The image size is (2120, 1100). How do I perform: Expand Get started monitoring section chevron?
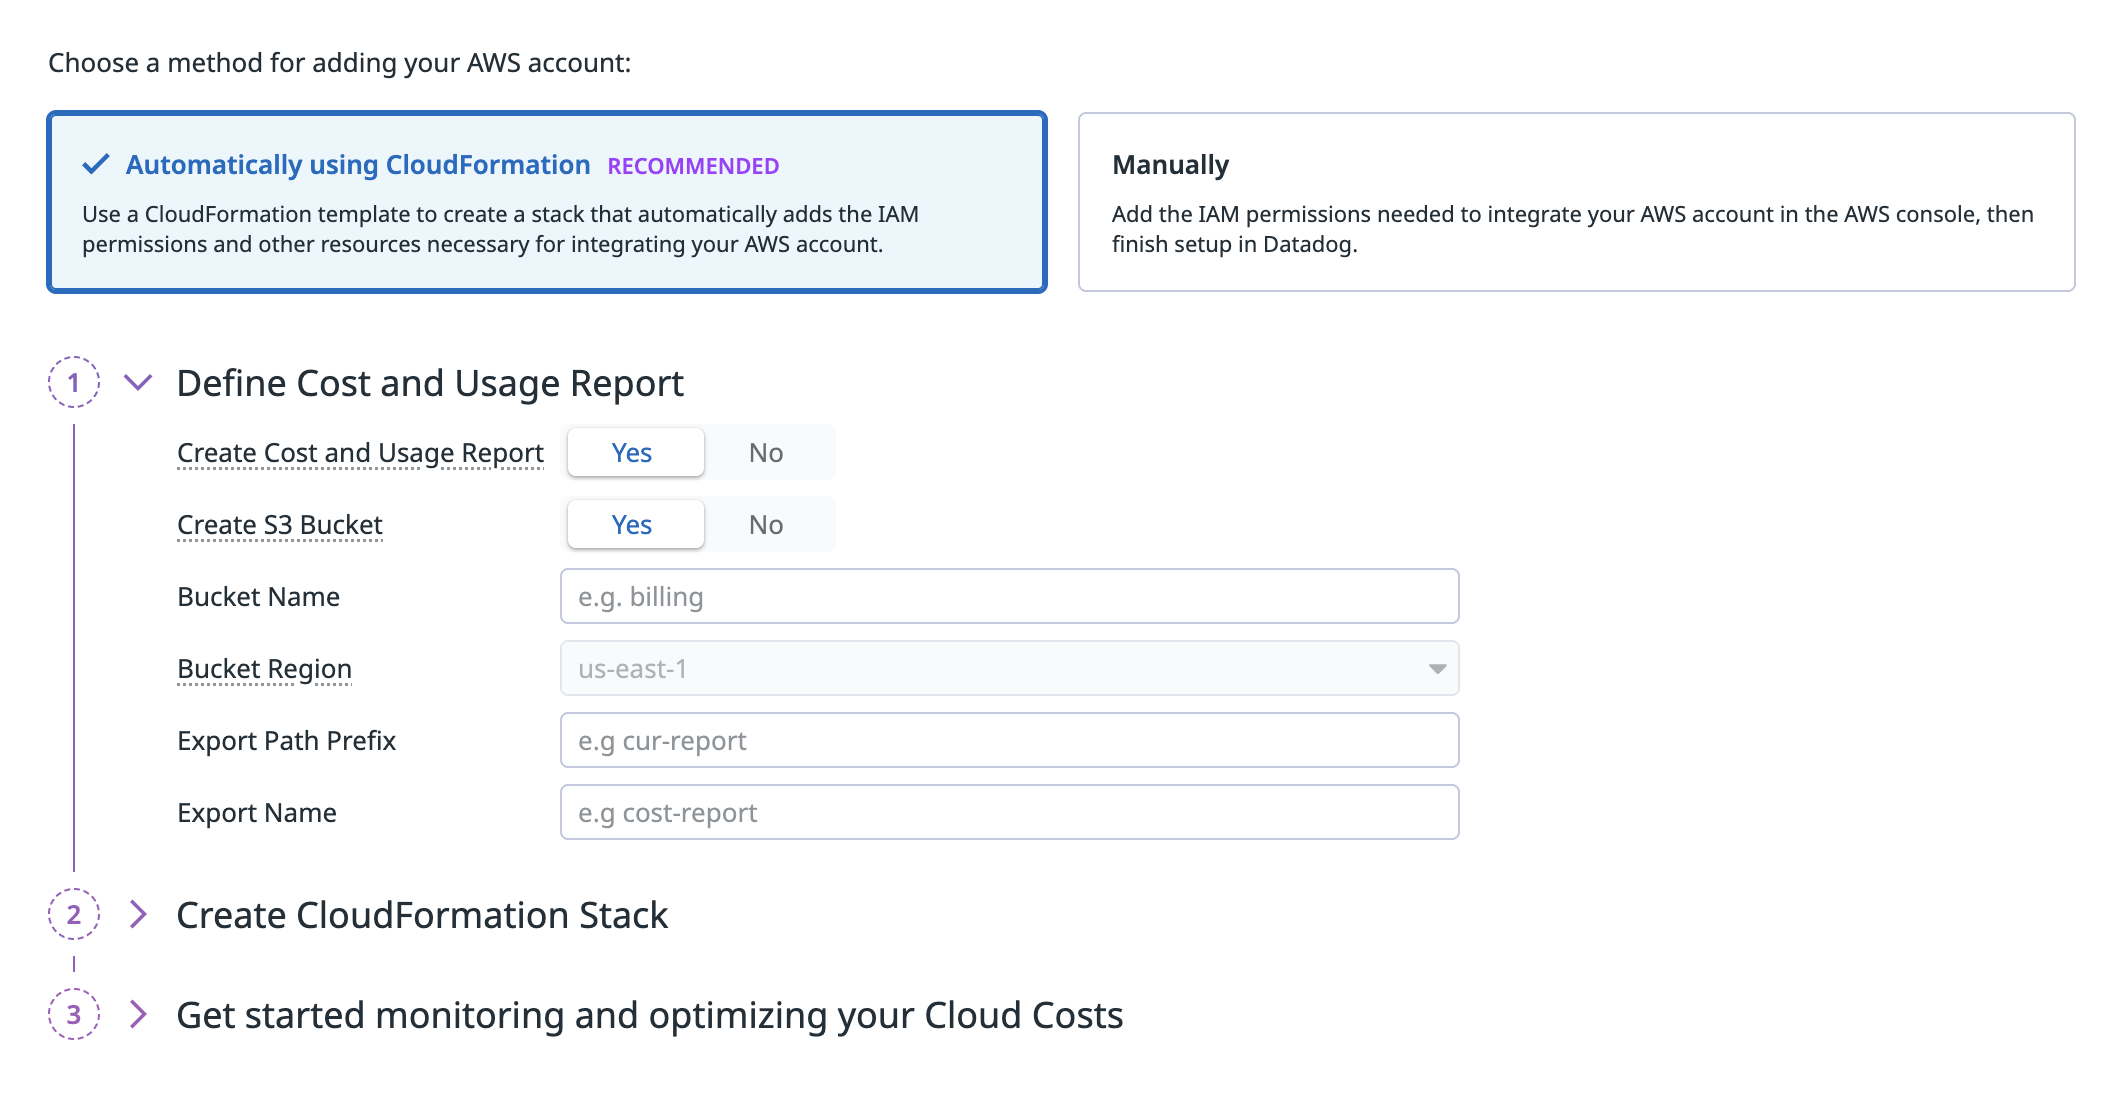138,1014
